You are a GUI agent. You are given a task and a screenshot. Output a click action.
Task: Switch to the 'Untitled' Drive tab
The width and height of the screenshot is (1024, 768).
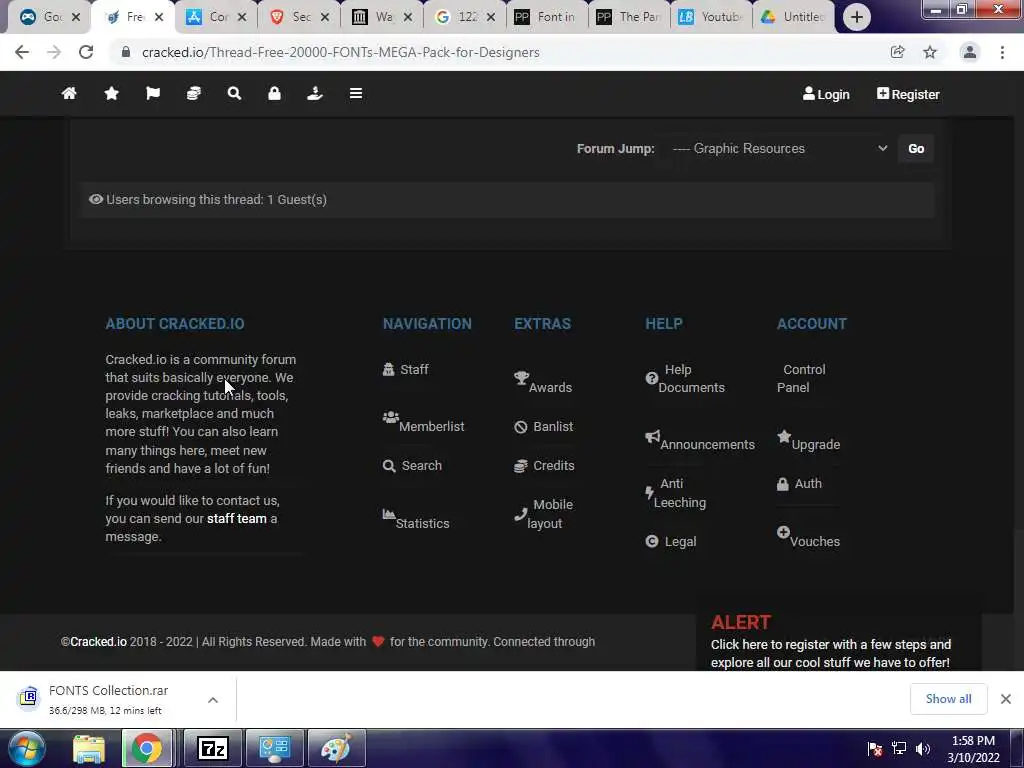point(793,17)
